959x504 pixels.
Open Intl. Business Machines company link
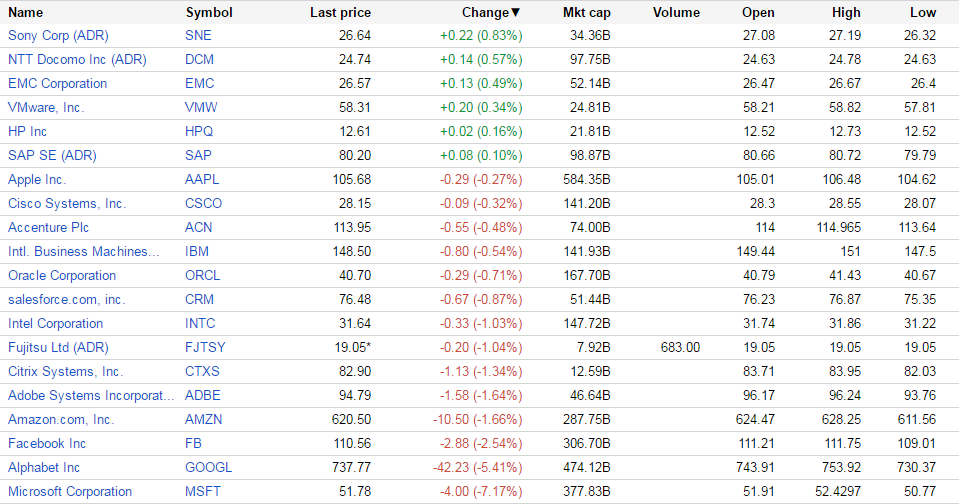(84, 251)
